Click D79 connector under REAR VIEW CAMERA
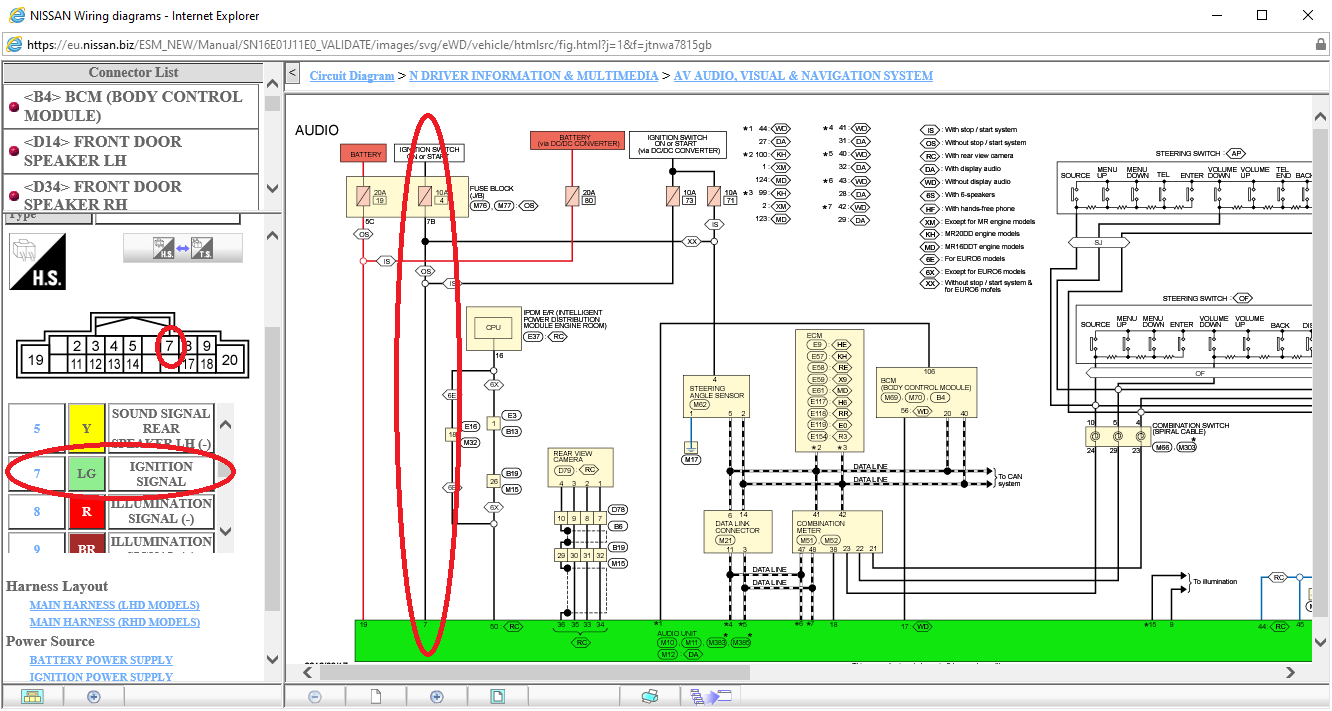 pos(565,469)
